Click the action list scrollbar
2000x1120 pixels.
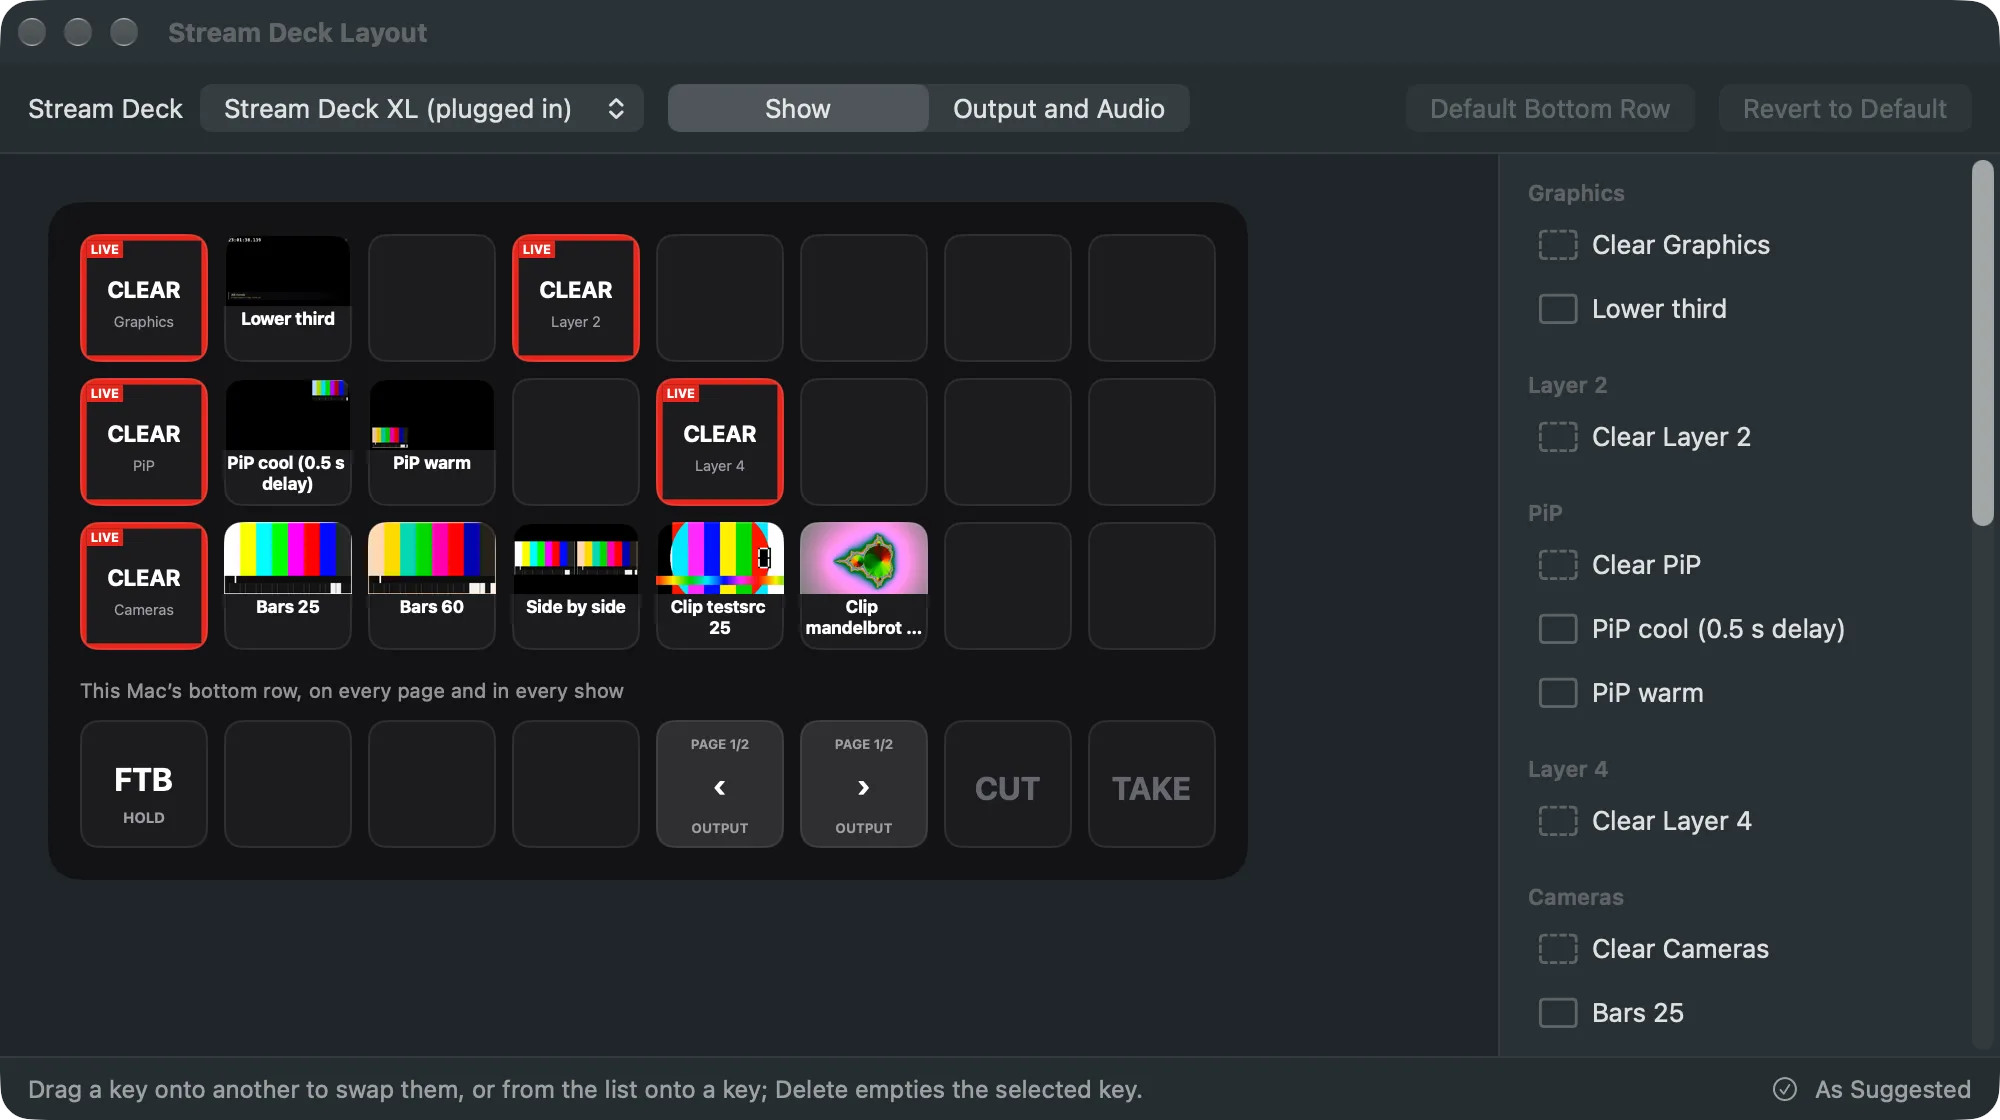pyautogui.click(x=1983, y=343)
